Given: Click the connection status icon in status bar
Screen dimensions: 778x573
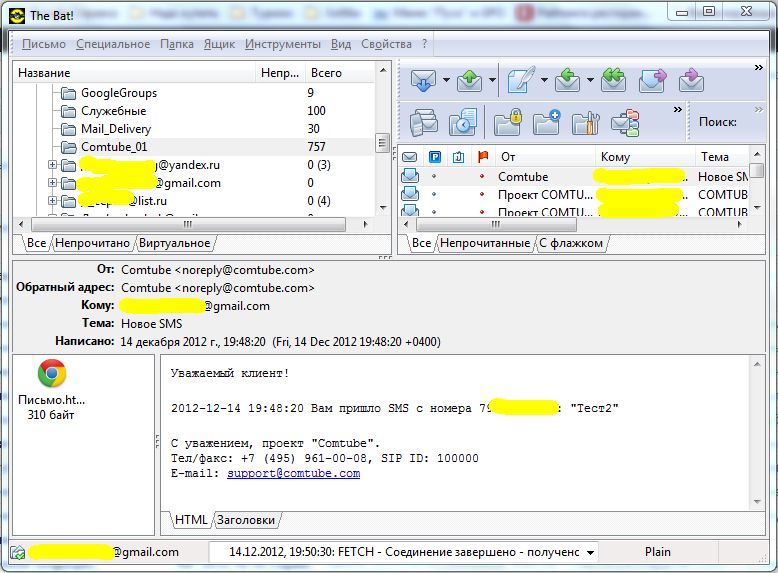Looking at the screenshot, I should 18,552.
